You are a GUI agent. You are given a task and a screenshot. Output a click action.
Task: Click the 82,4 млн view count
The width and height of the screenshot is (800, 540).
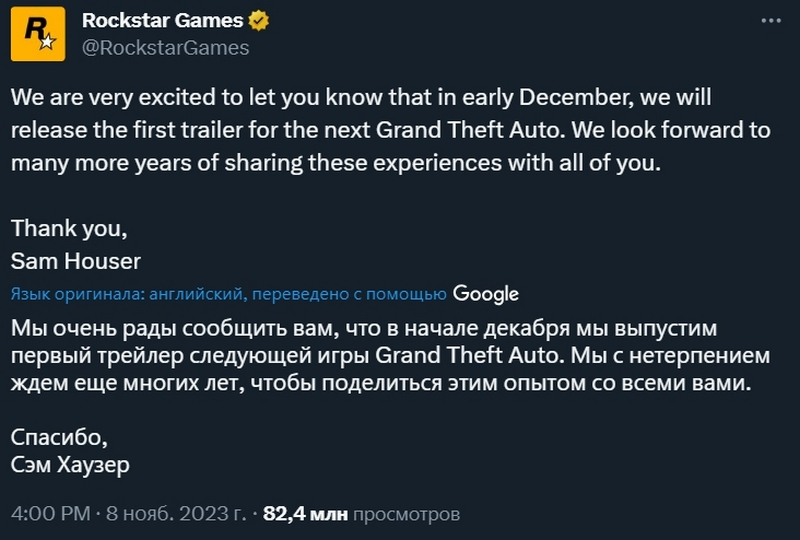(x=305, y=514)
